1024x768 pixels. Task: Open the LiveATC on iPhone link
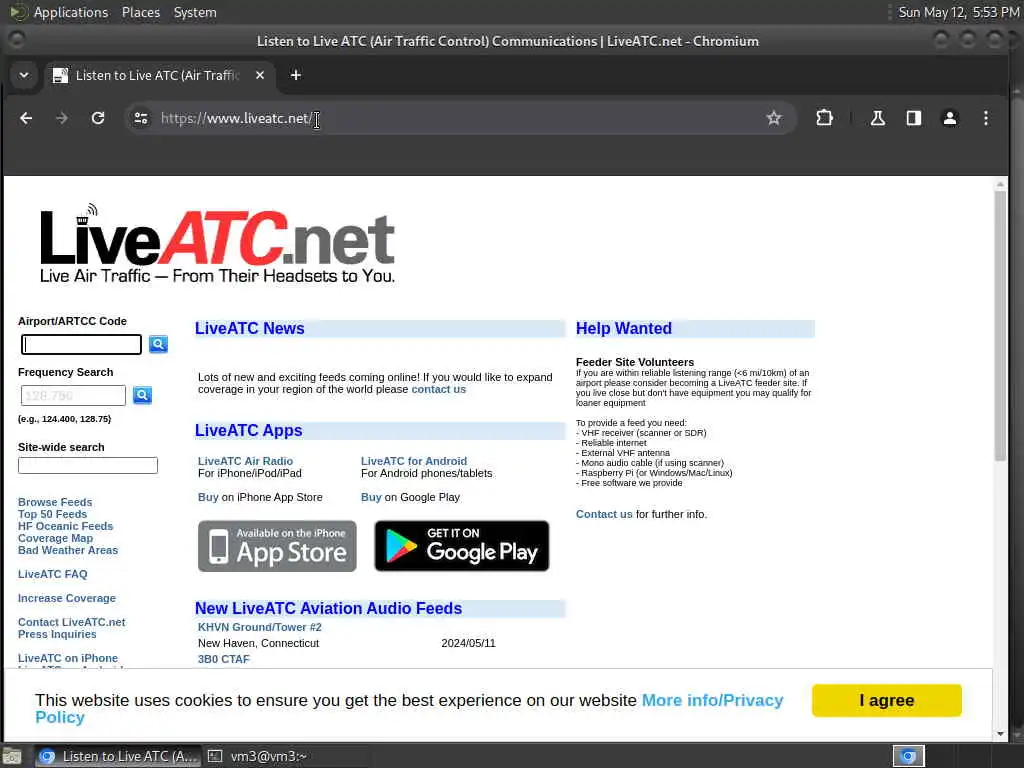point(68,658)
